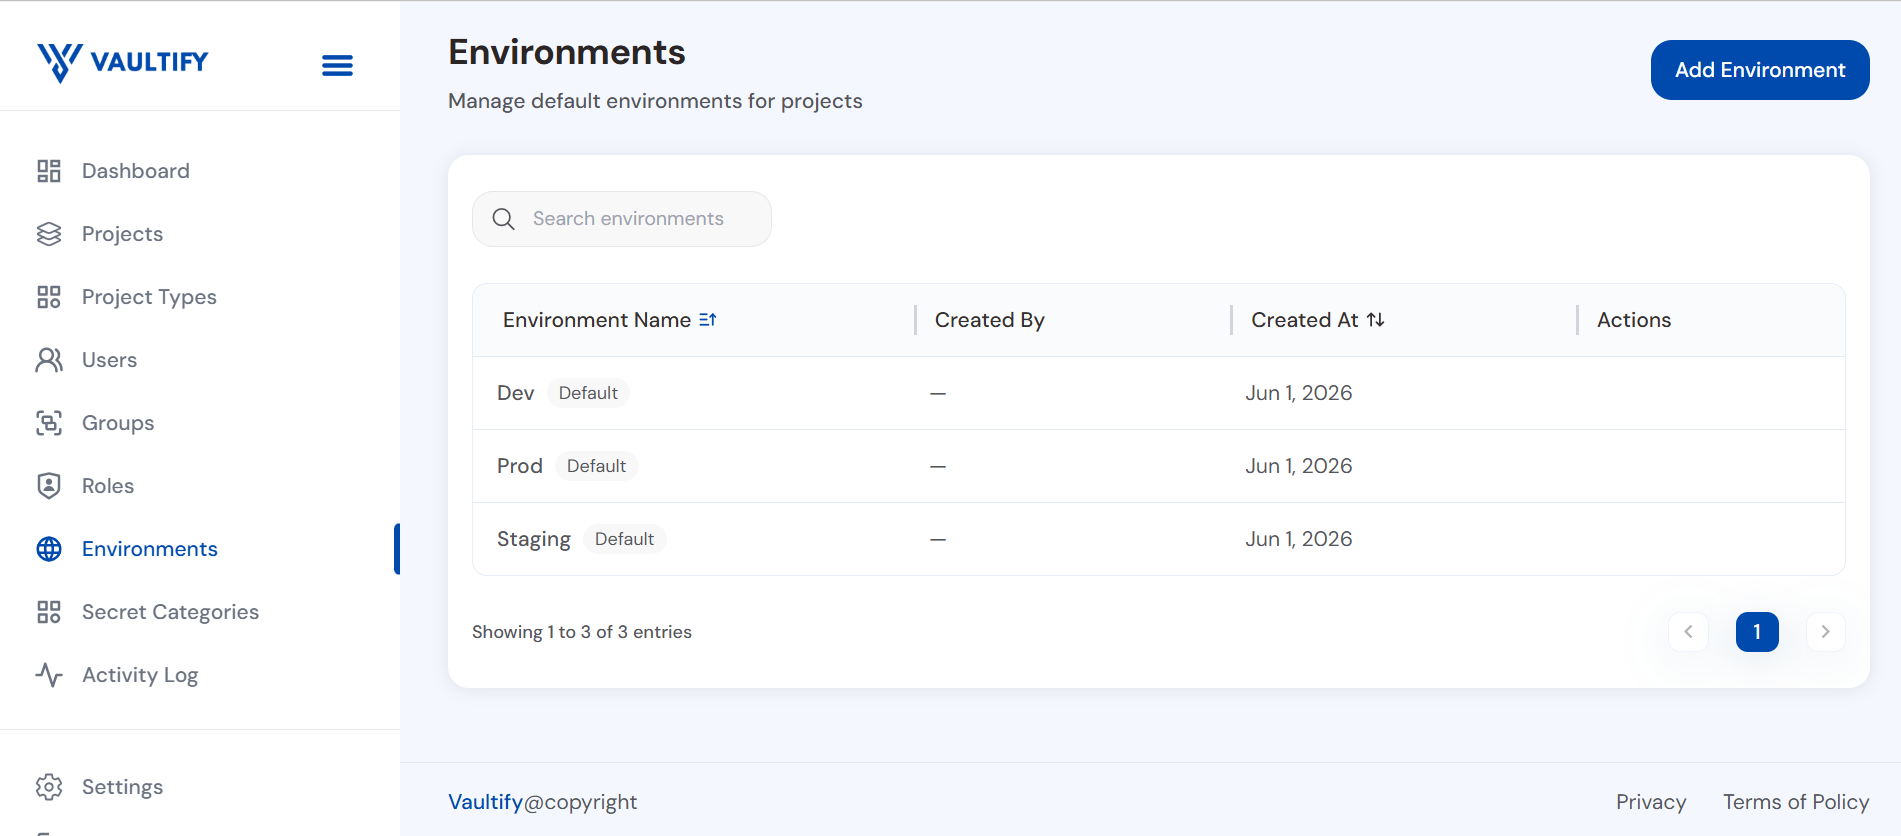Image resolution: width=1901 pixels, height=836 pixels.
Task: Click the Vaultify logo
Action: pos(122,62)
